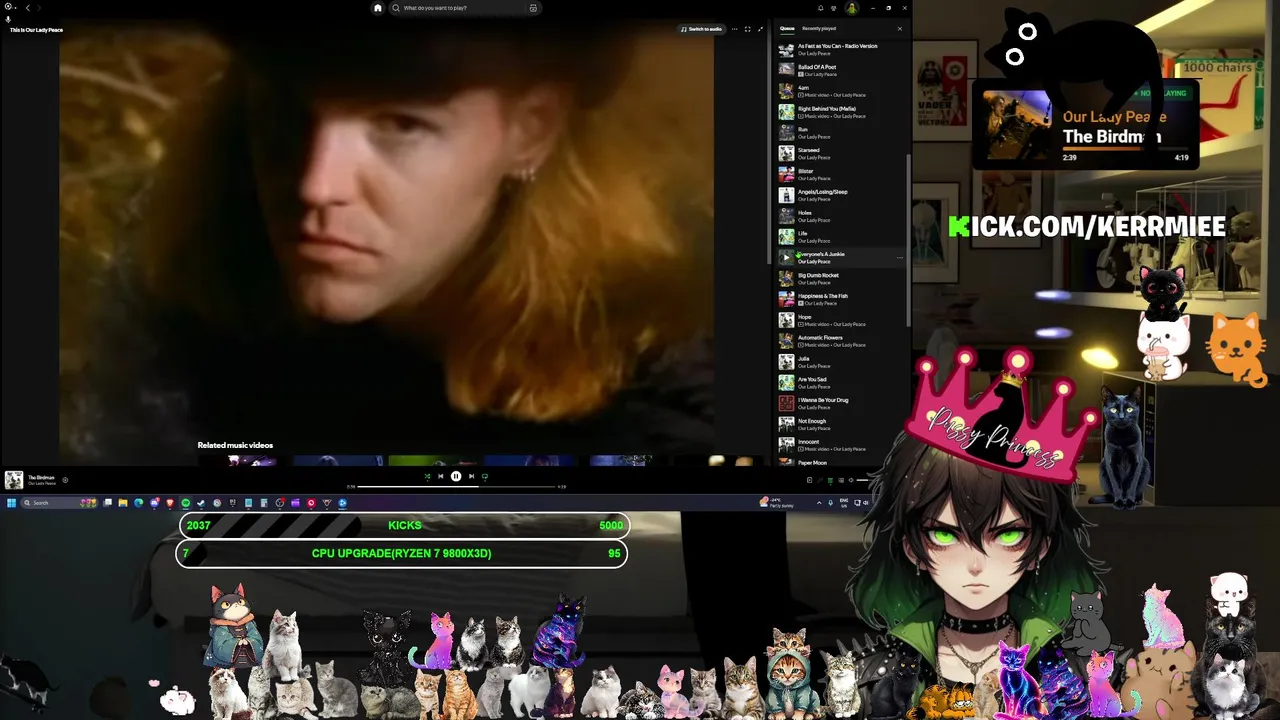Play '4am' from queue
This screenshot has height=720, width=1280.
[x=841, y=91]
